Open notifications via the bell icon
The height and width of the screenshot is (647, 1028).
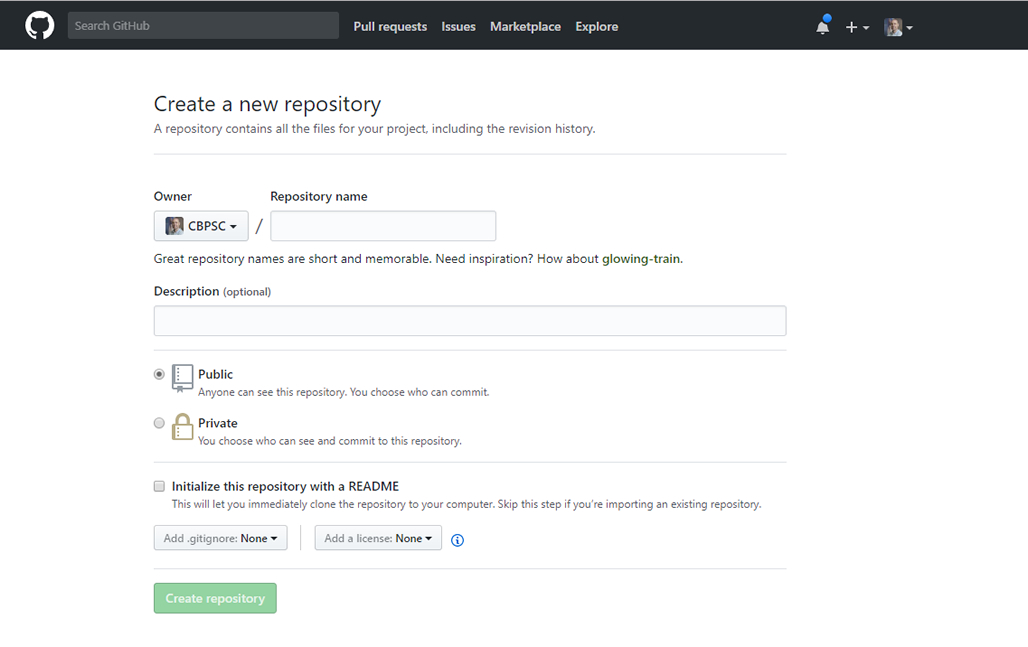pyautogui.click(x=823, y=26)
